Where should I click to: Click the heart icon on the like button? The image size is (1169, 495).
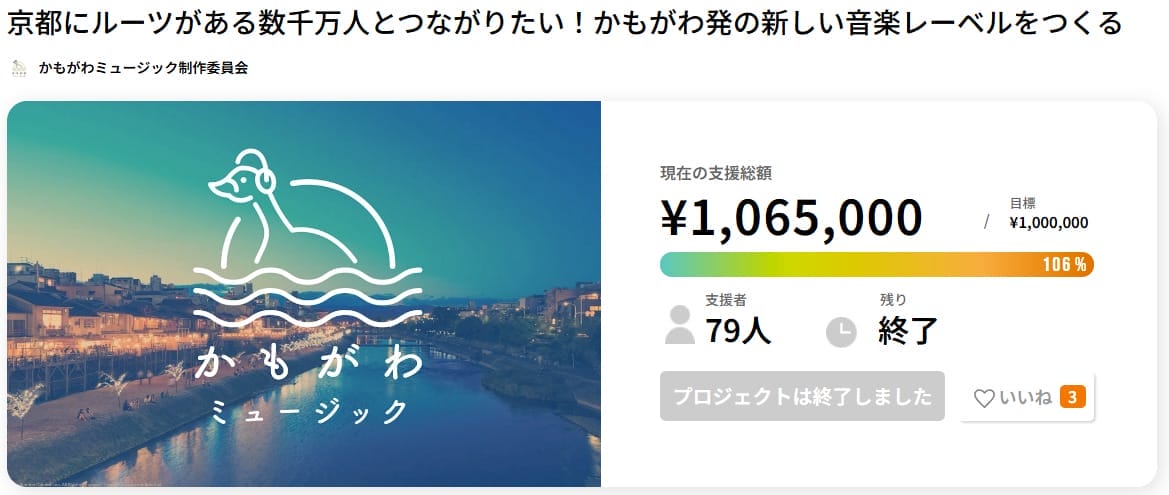(984, 398)
